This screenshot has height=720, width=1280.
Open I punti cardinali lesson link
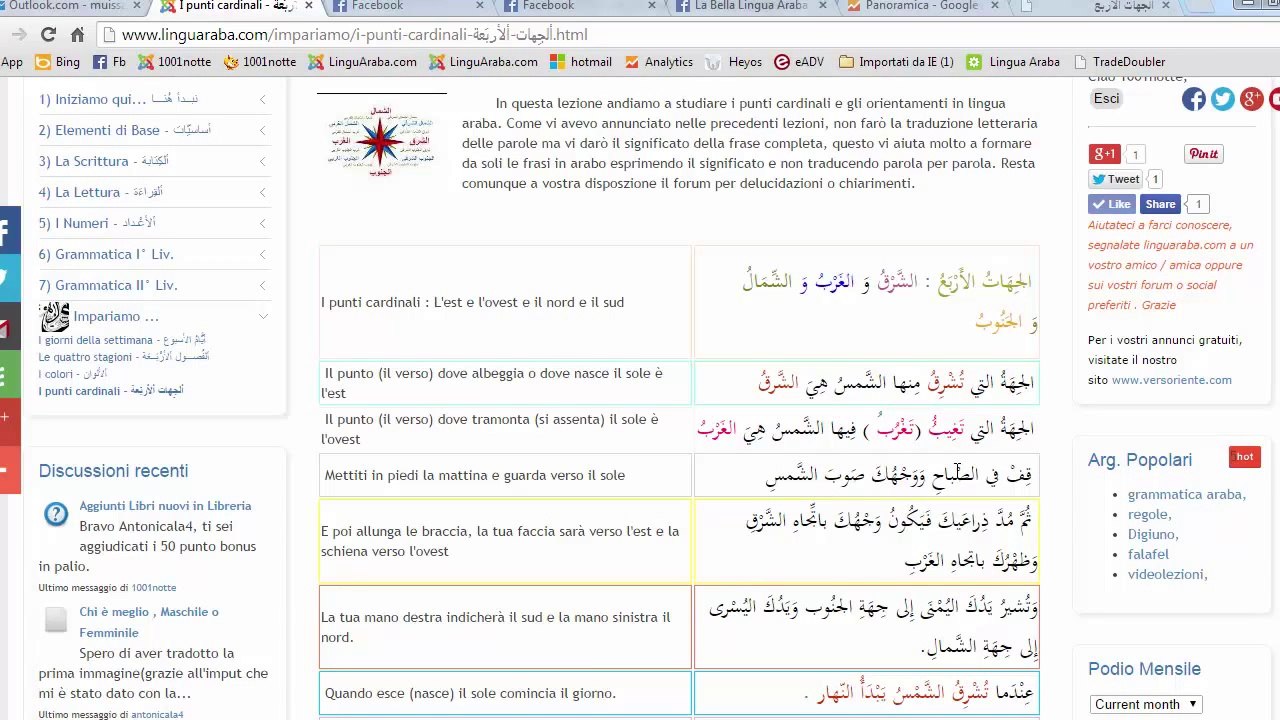[111, 391]
